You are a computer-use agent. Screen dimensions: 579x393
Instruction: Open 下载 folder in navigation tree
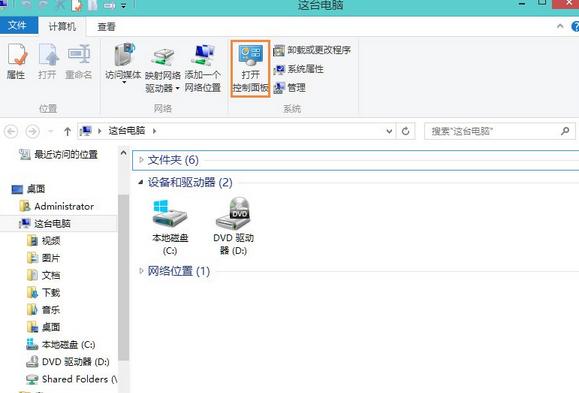tap(44, 293)
